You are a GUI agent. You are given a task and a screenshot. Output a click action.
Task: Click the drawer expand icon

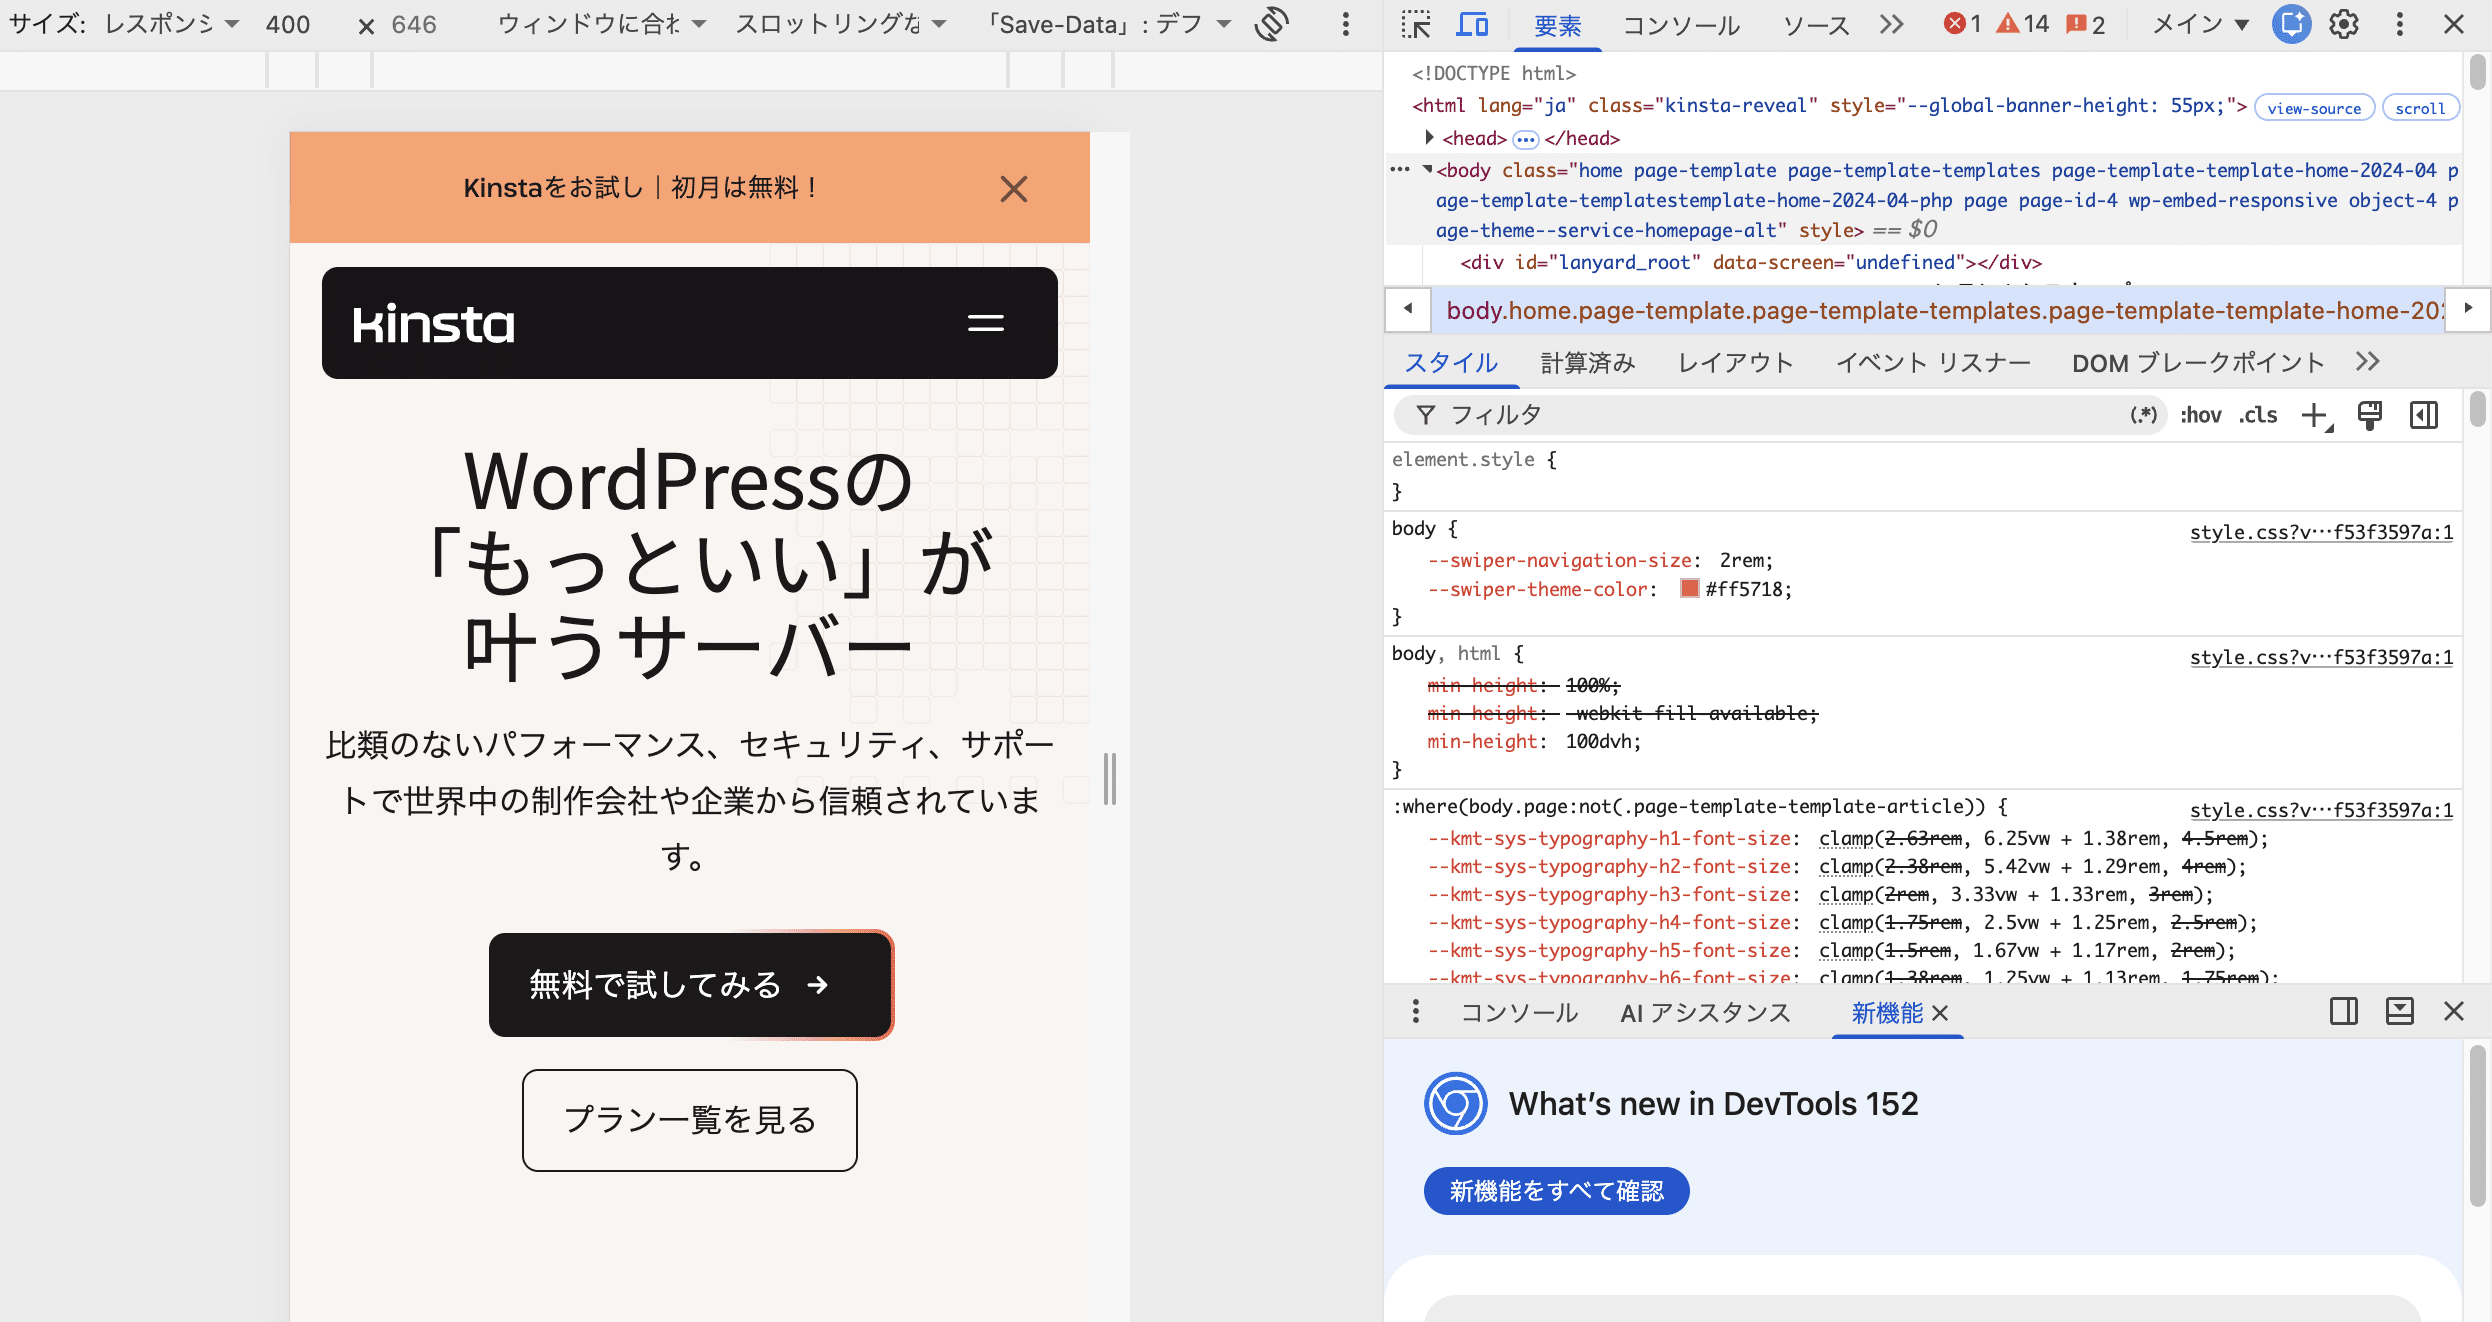pyautogui.click(x=2400, y=1012)
